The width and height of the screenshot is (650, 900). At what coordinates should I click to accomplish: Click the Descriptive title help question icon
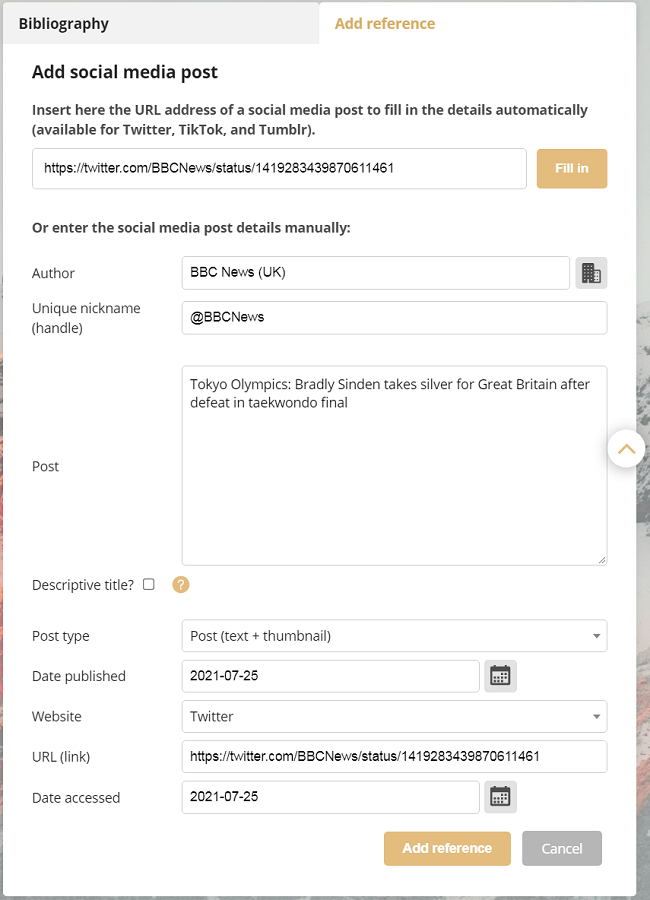181,584
